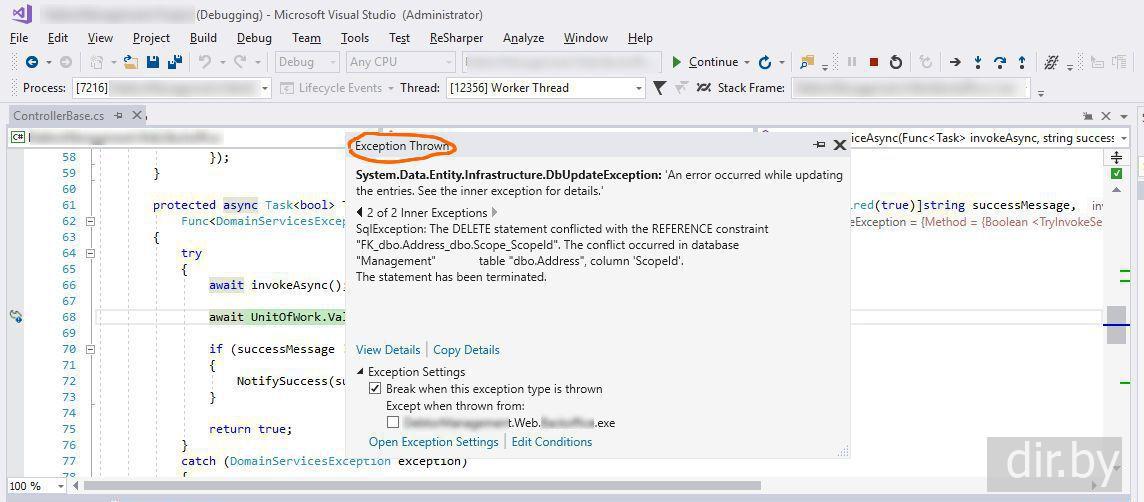
Task: Collapse the if block at line 70
Action: [90, 349]
